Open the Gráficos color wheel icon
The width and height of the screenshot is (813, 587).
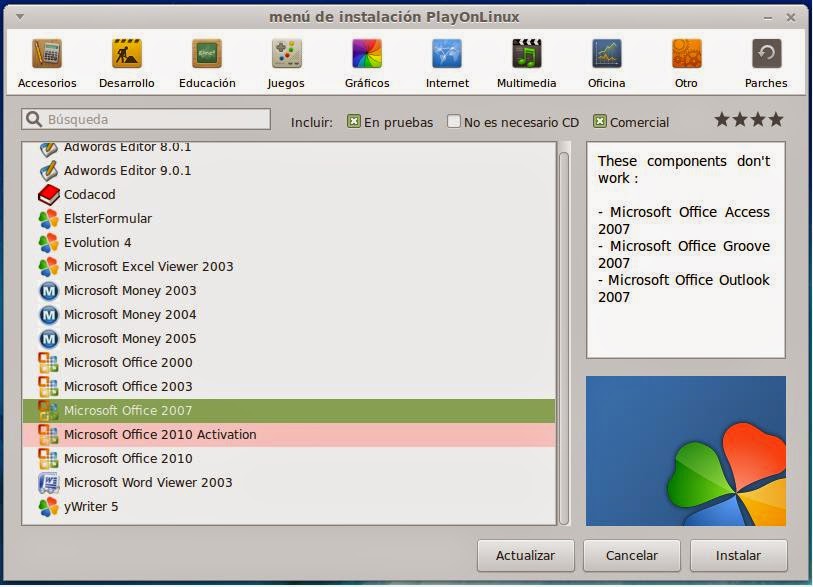367,53
